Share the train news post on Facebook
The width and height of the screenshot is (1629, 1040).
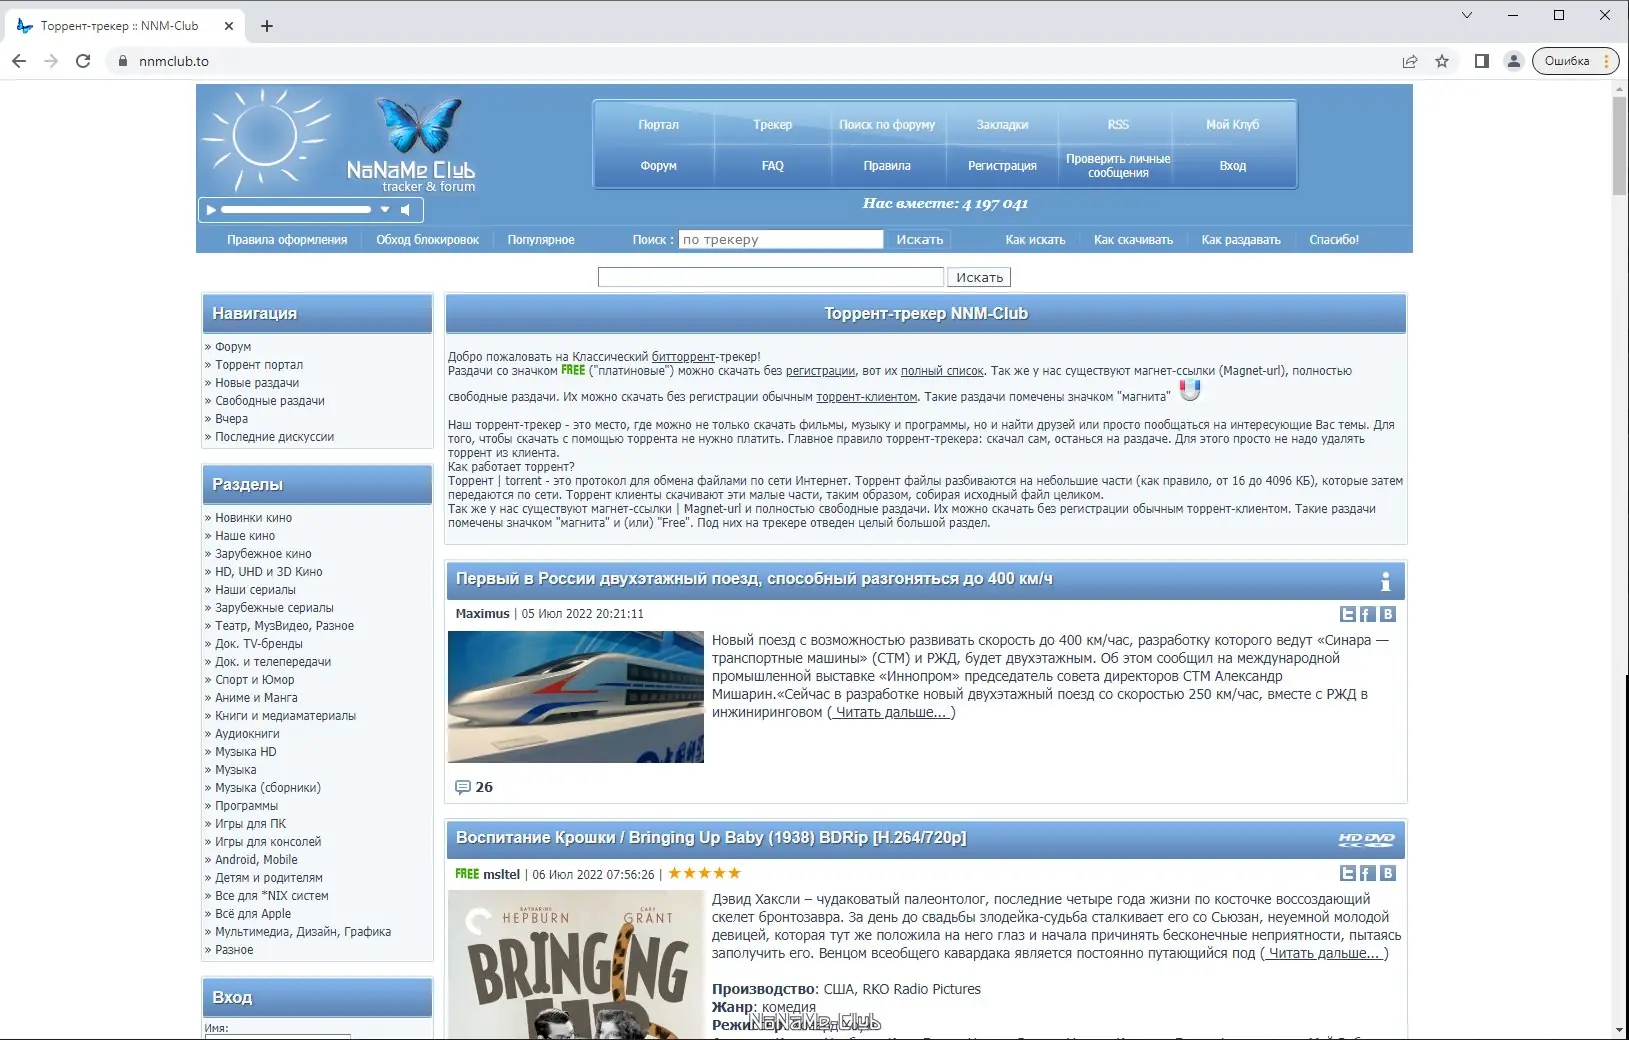tap(1368, 614)
